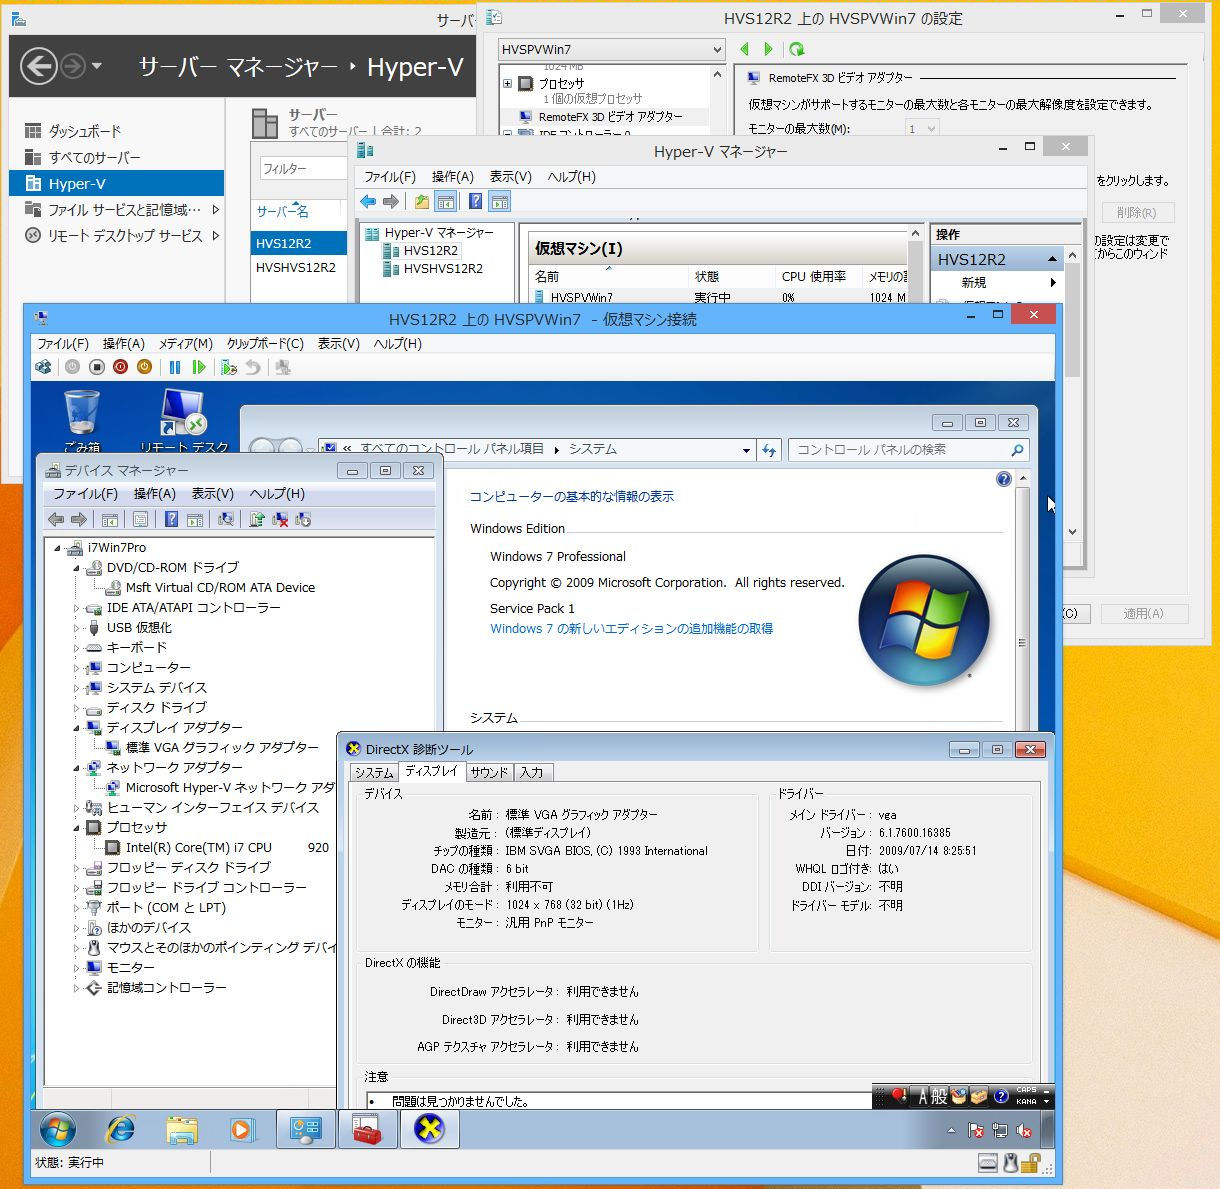Collapse プロセッサ node in Device Manager

pos(76,828)
